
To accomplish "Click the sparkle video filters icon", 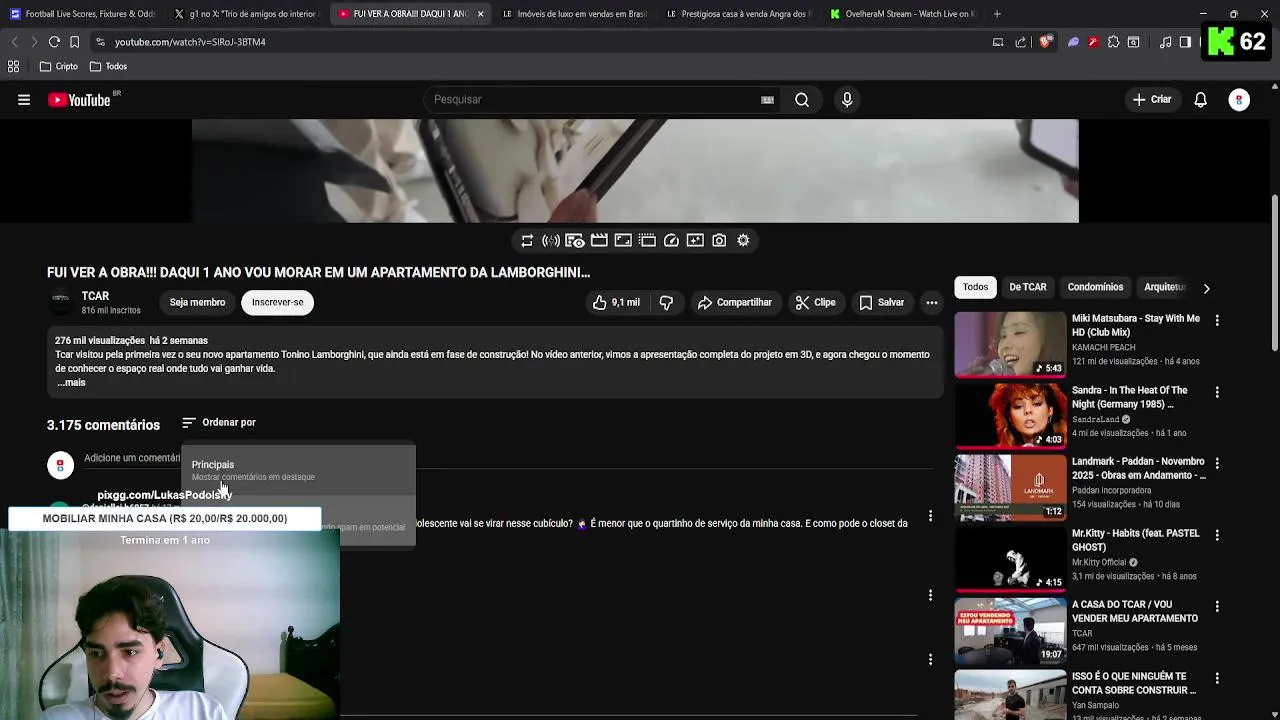I will pyautogui.click(x=695, y=240).
